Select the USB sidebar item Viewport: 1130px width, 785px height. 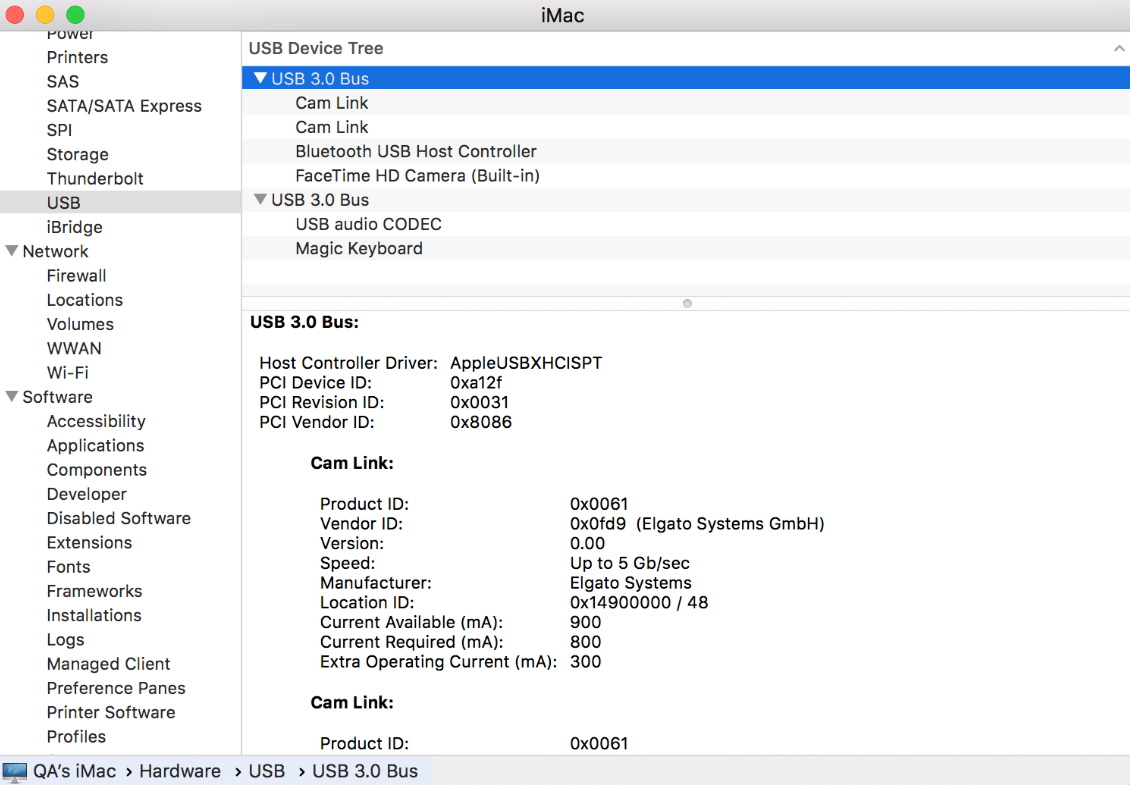(x=120, y=203)
